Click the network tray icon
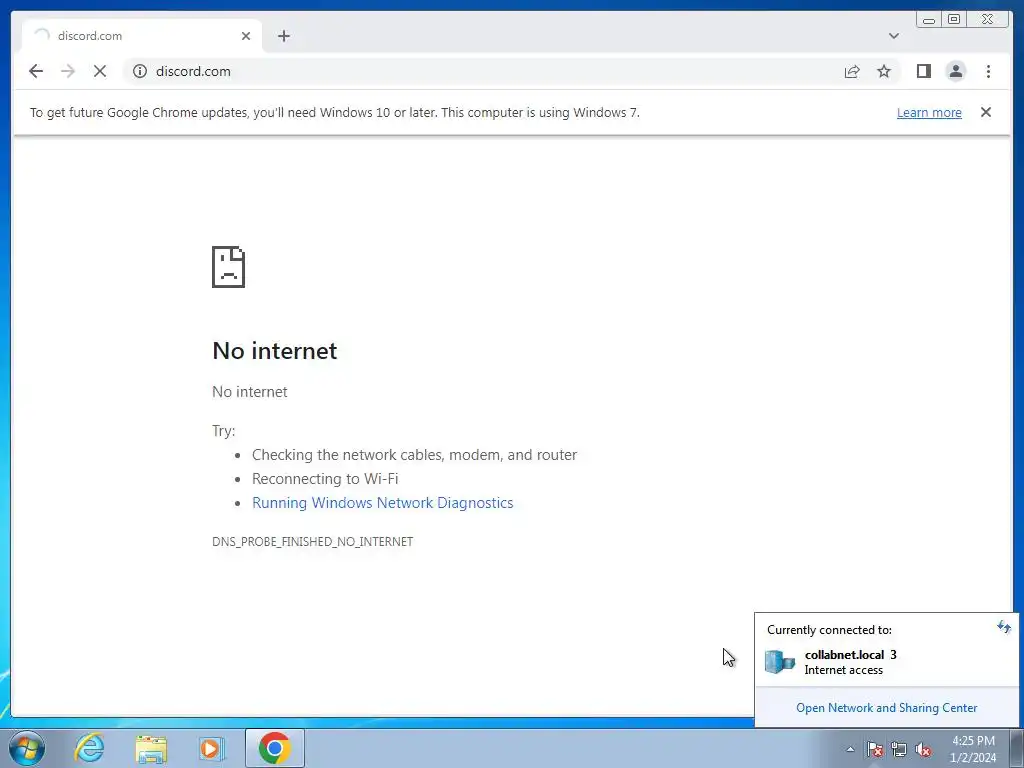Viewport: 1024px width, 768px height. pos(899,749)
